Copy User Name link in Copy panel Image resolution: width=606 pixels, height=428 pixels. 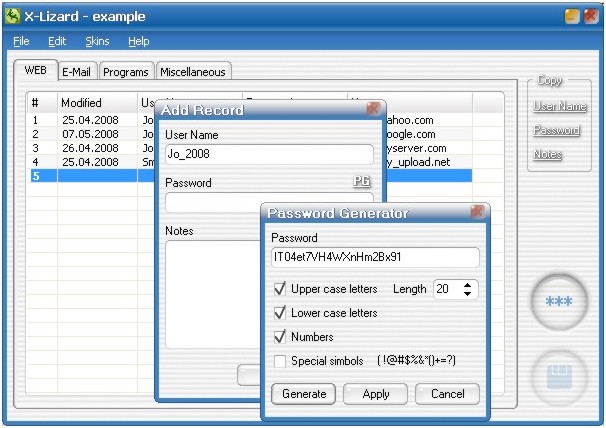(560, 106)
